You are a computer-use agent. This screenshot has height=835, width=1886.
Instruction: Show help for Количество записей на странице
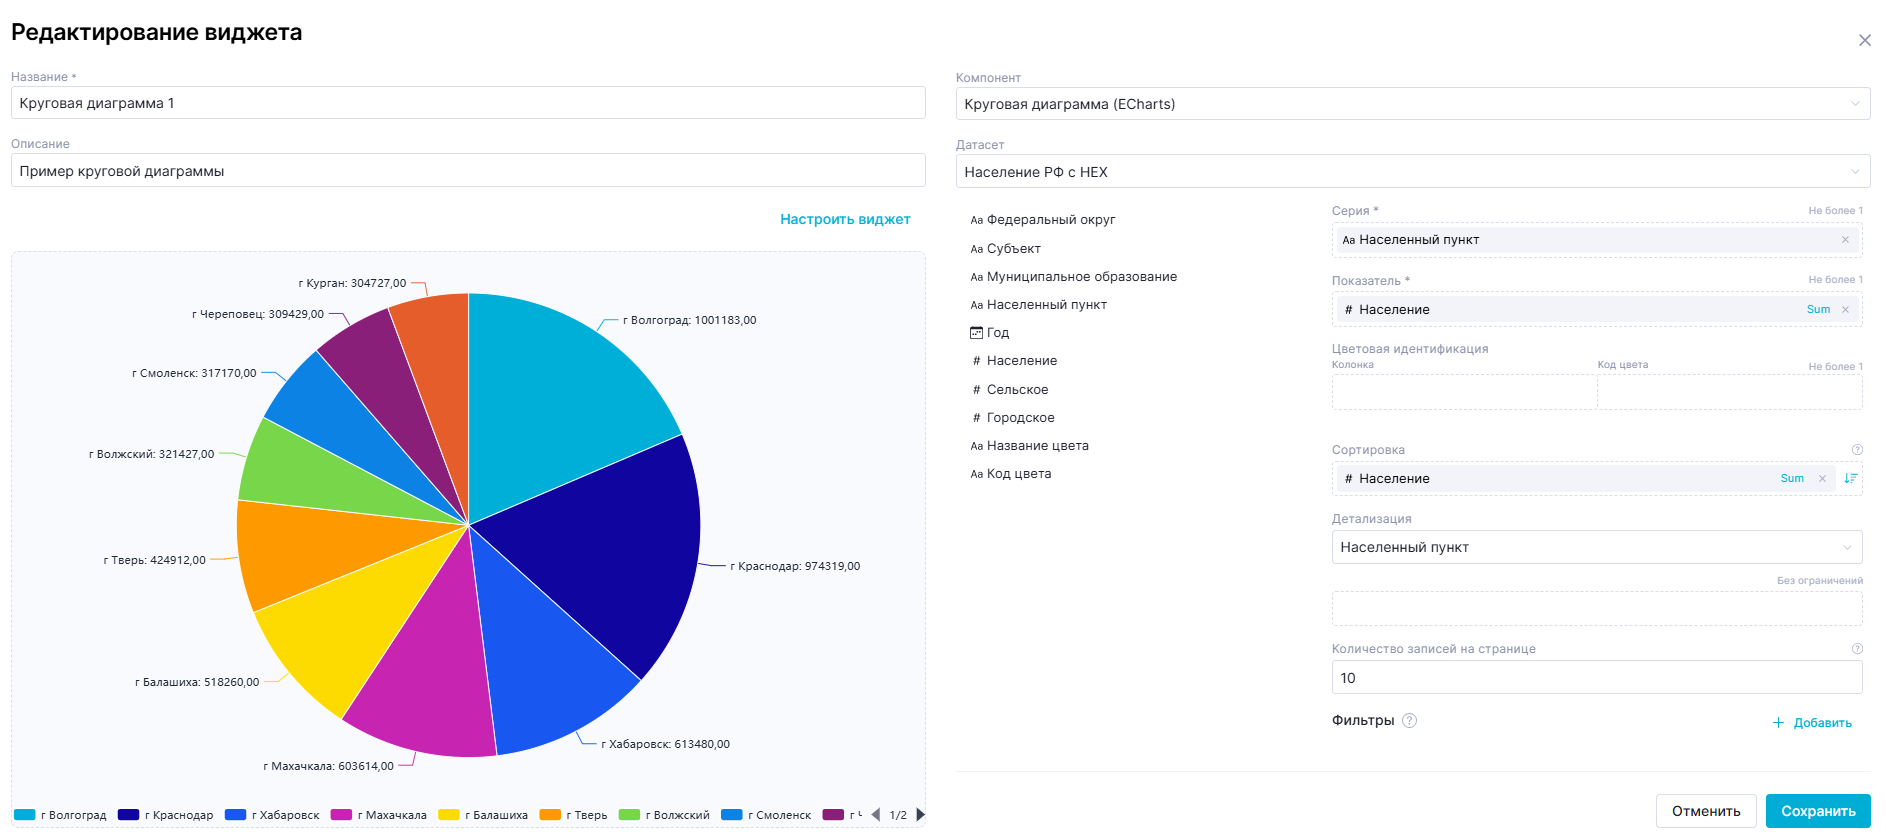pyautogui.click(x=1857, y=649)
